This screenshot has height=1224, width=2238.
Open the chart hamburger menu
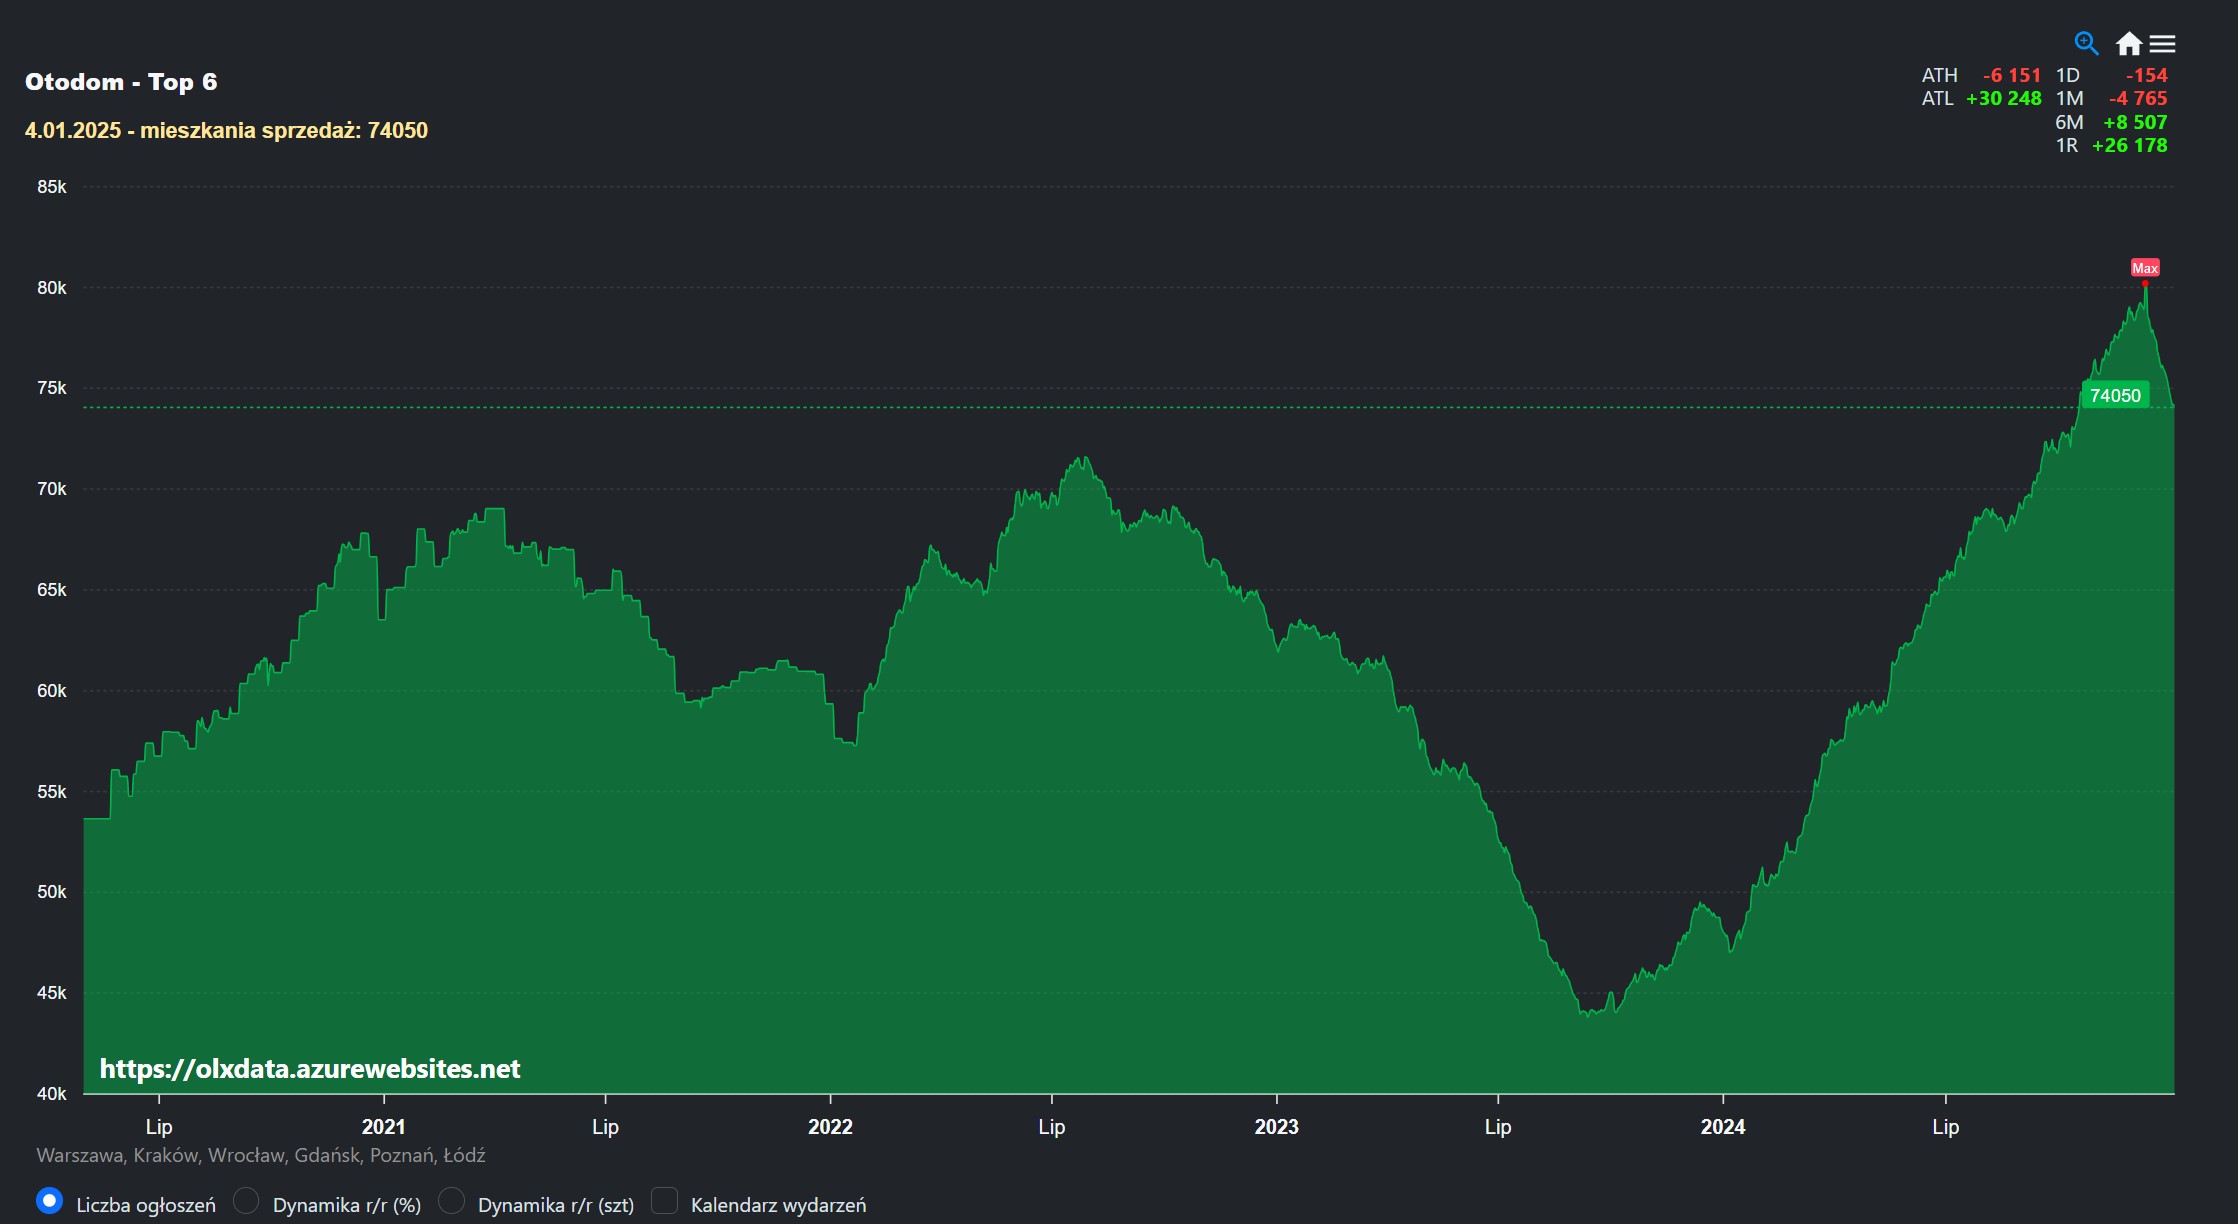(2162, 44)
